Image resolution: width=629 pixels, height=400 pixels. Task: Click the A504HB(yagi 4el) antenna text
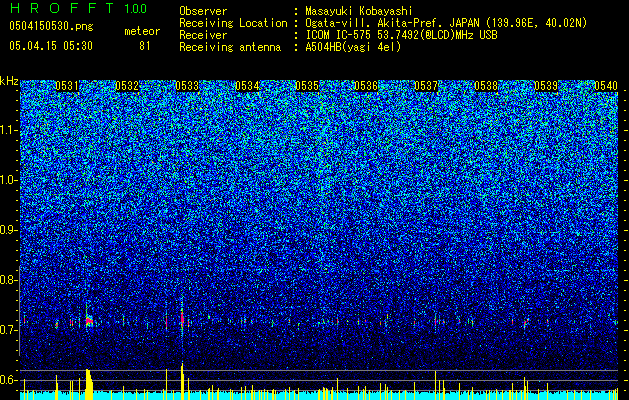click(x=353, y=47)
